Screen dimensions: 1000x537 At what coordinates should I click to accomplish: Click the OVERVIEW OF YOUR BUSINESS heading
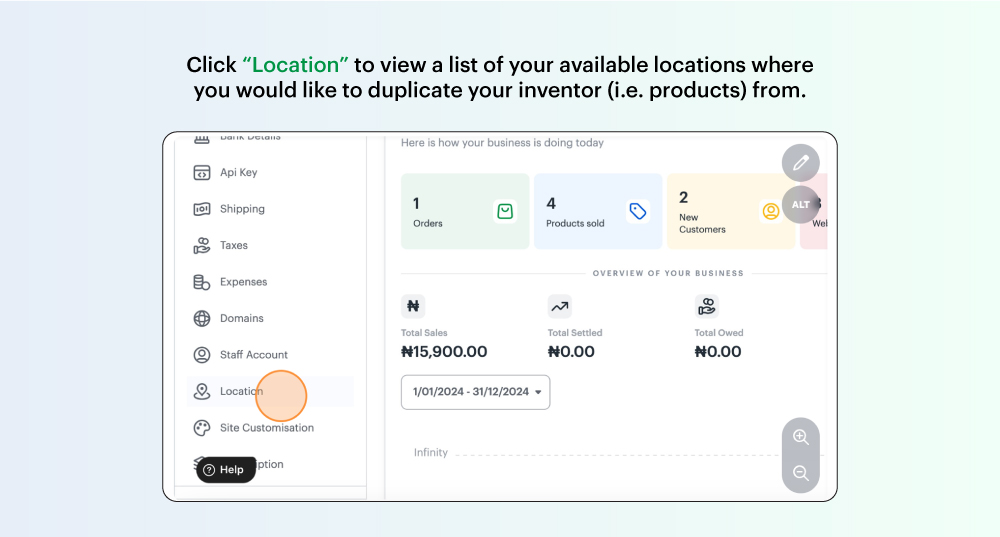click(x=668, y=273)
